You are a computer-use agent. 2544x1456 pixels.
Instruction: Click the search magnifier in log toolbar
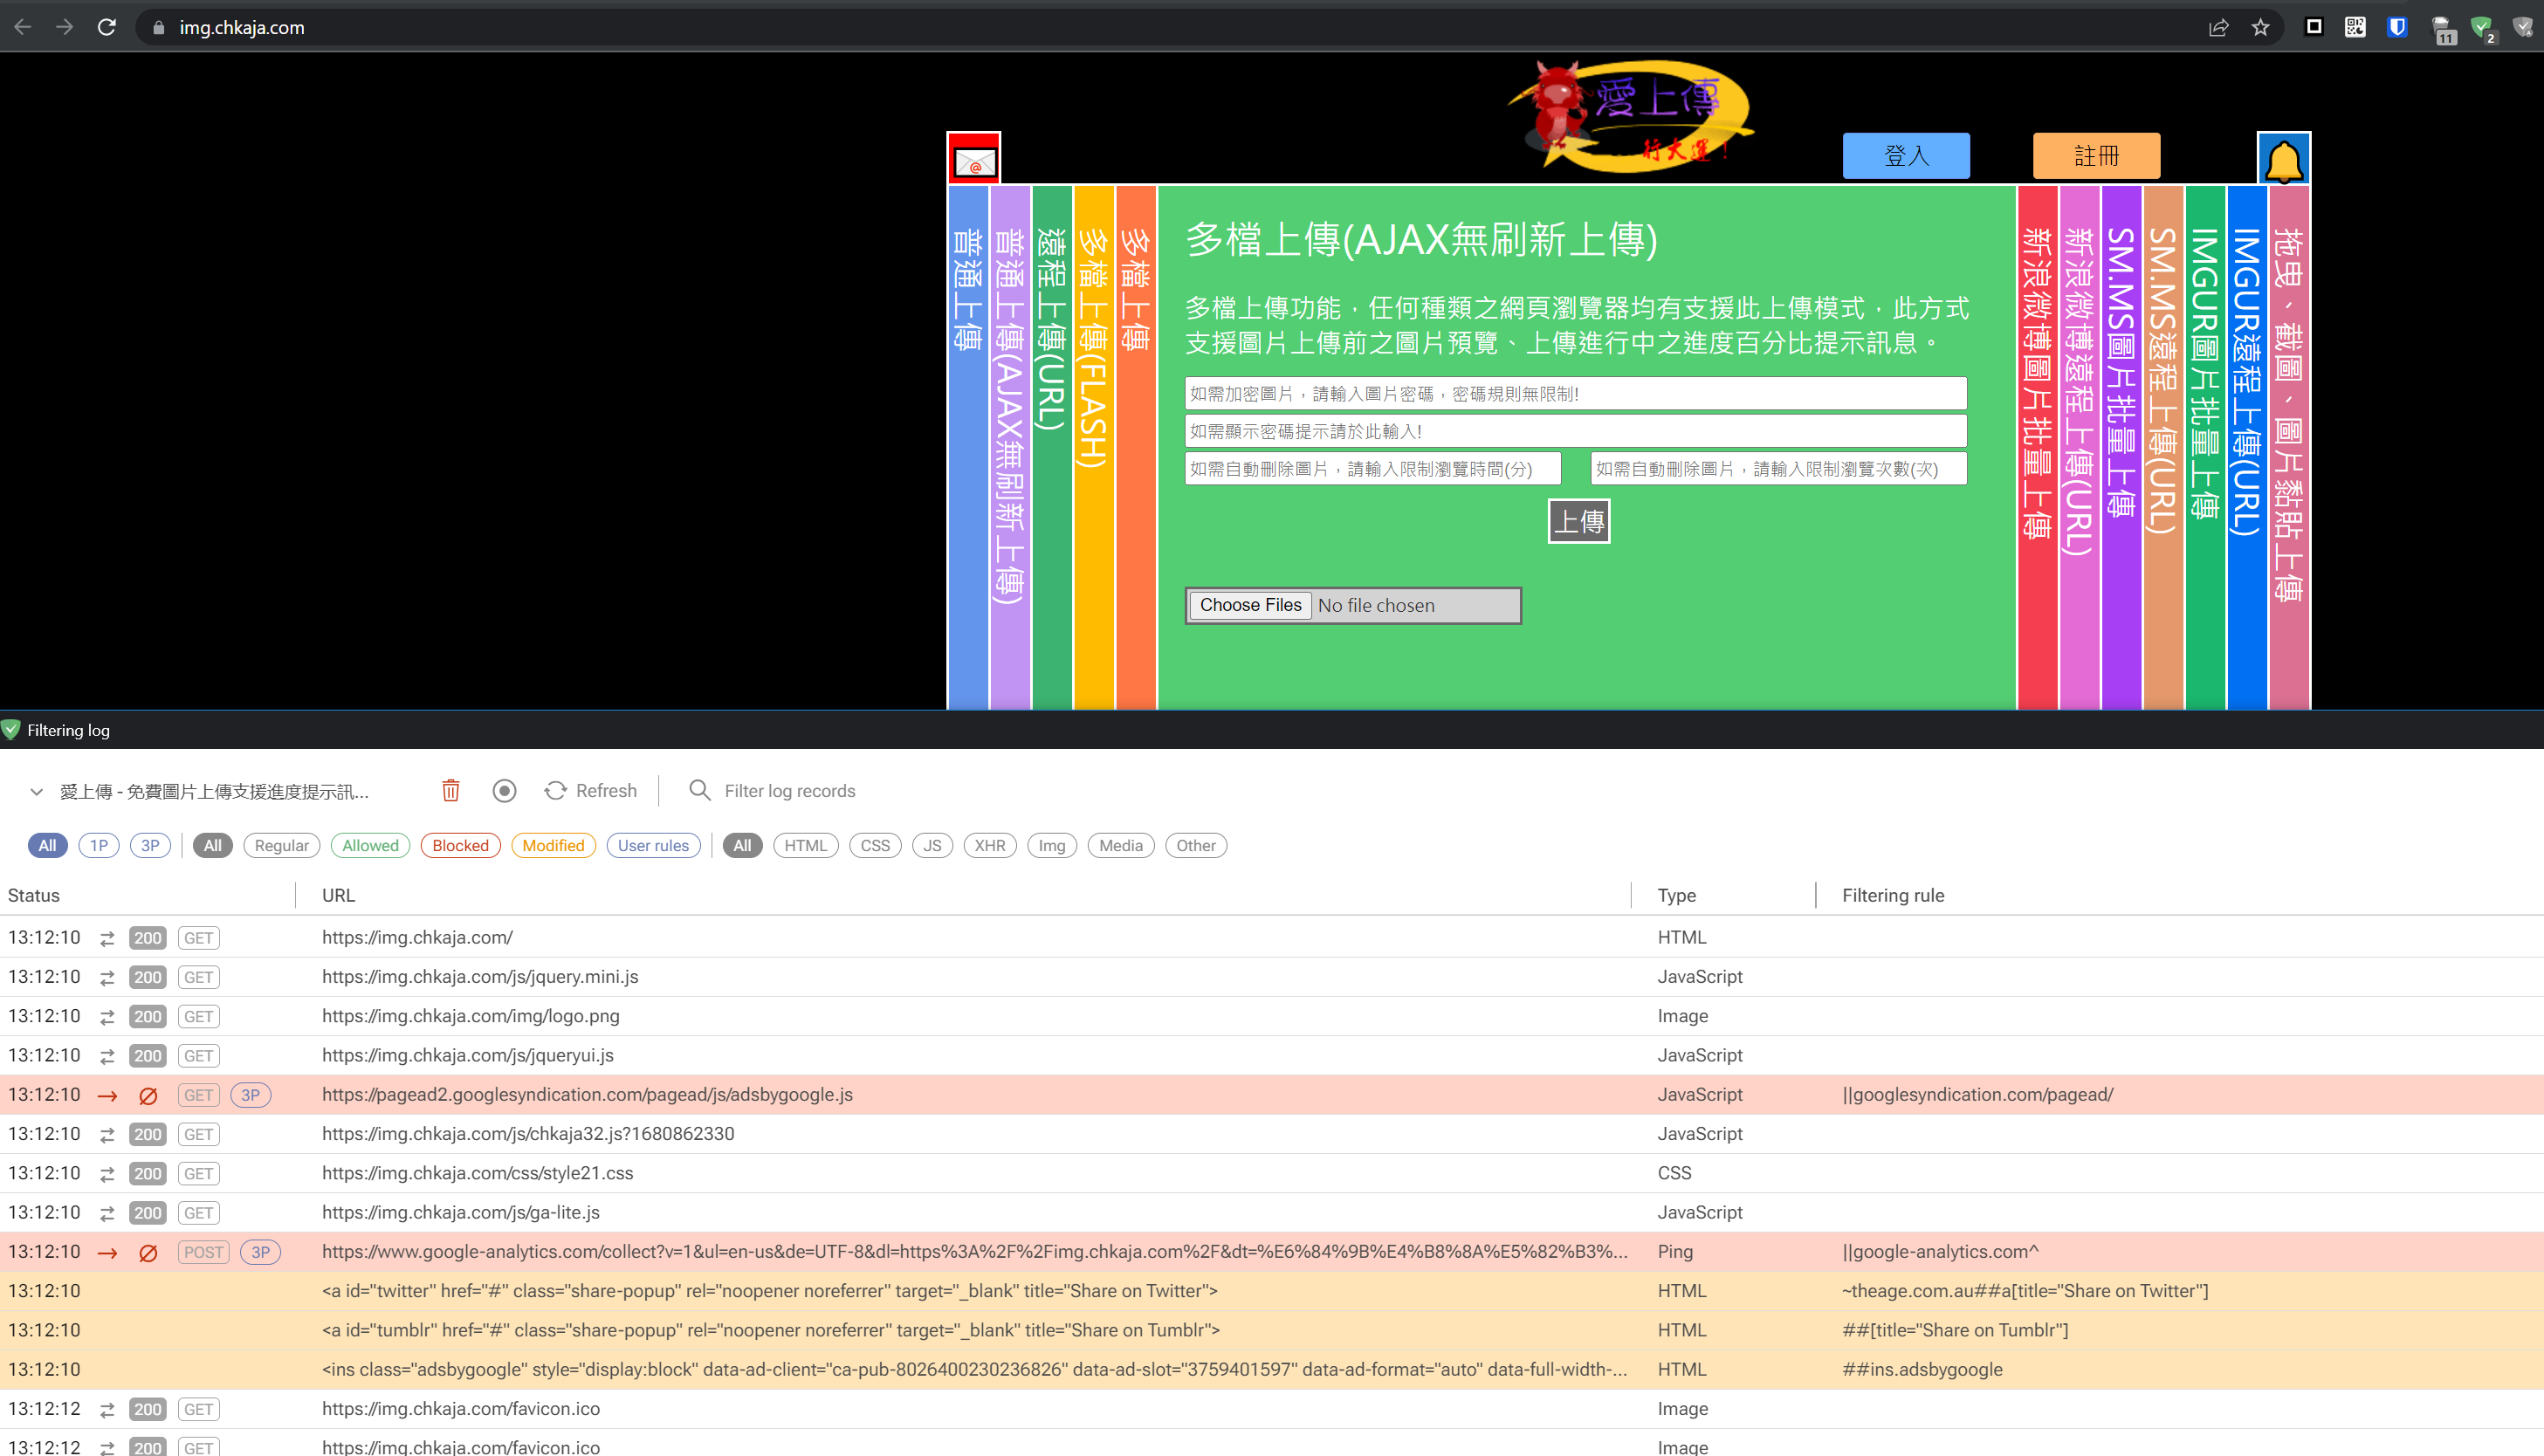700,790
